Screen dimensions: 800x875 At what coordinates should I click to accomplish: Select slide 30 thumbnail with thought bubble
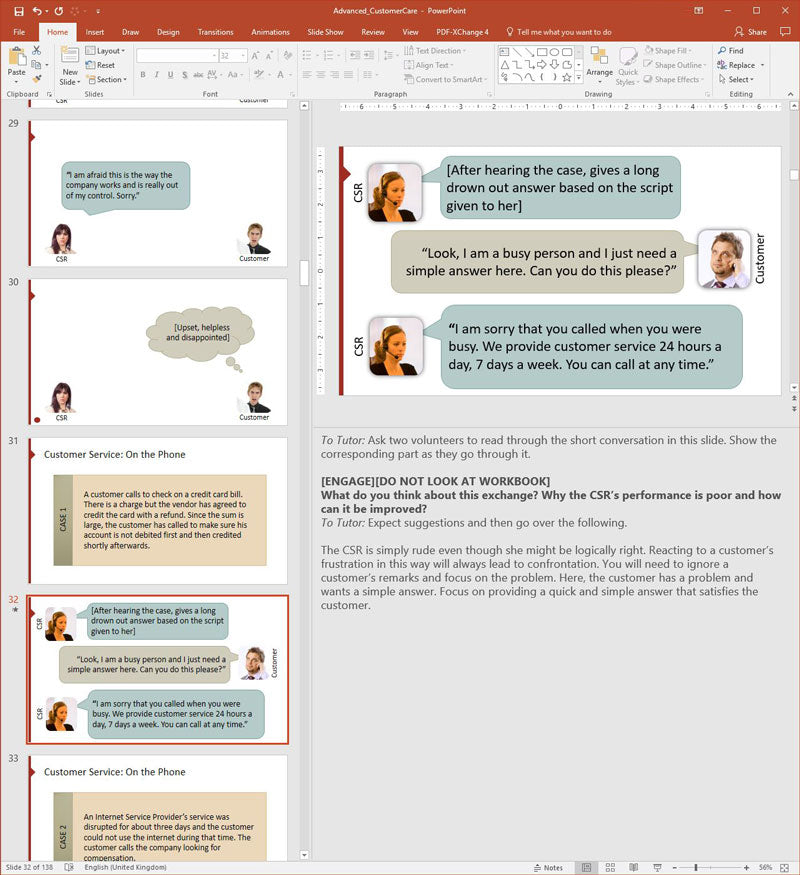click(158, 352)
